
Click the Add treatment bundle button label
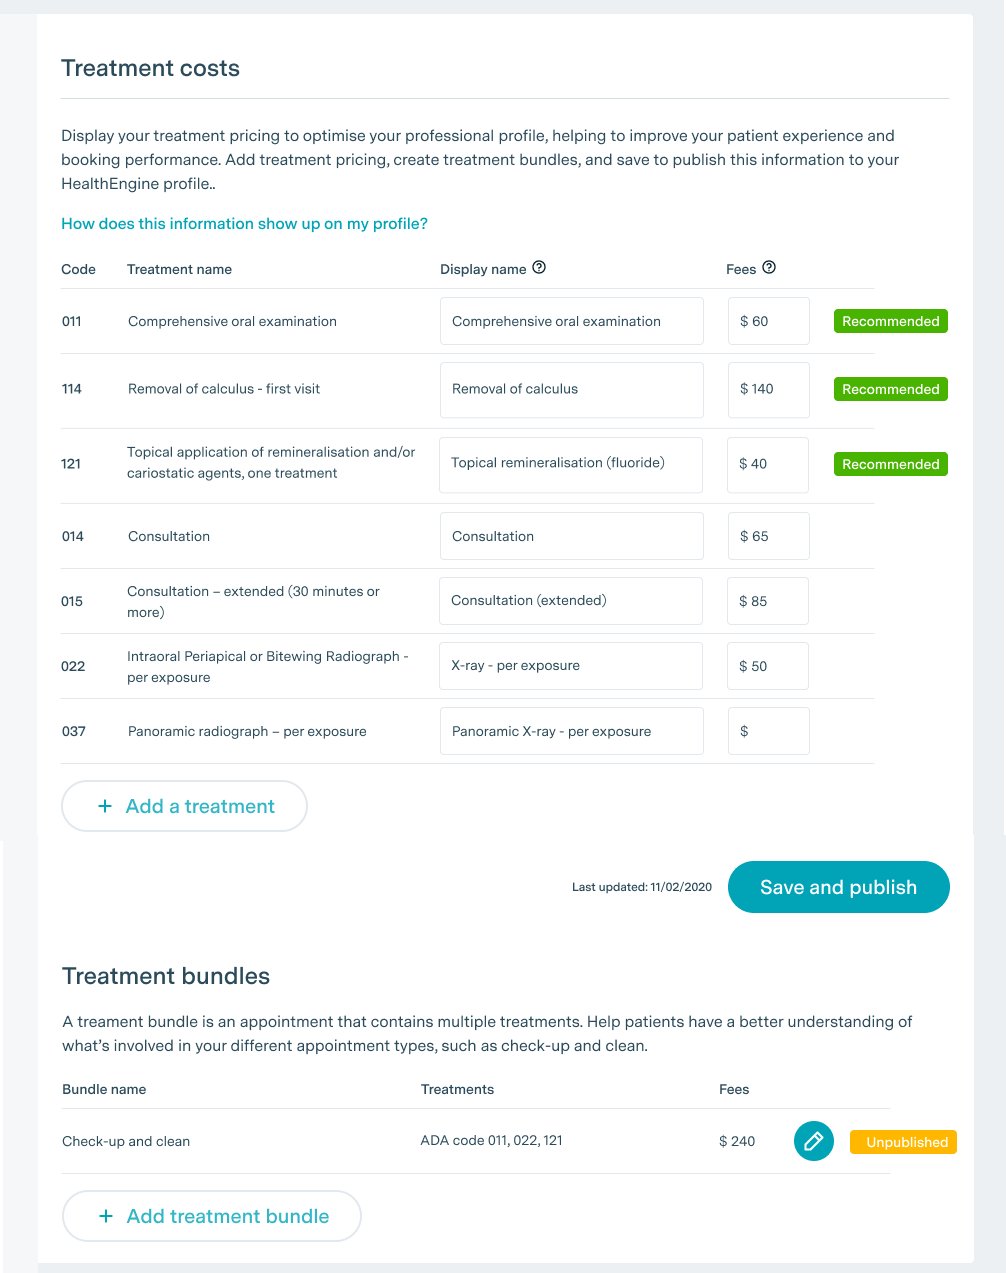click(228, 1216)
